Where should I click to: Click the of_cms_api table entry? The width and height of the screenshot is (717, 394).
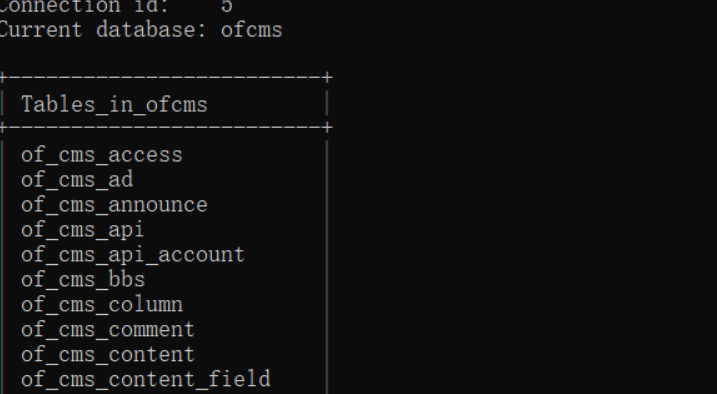click(82, 230)
